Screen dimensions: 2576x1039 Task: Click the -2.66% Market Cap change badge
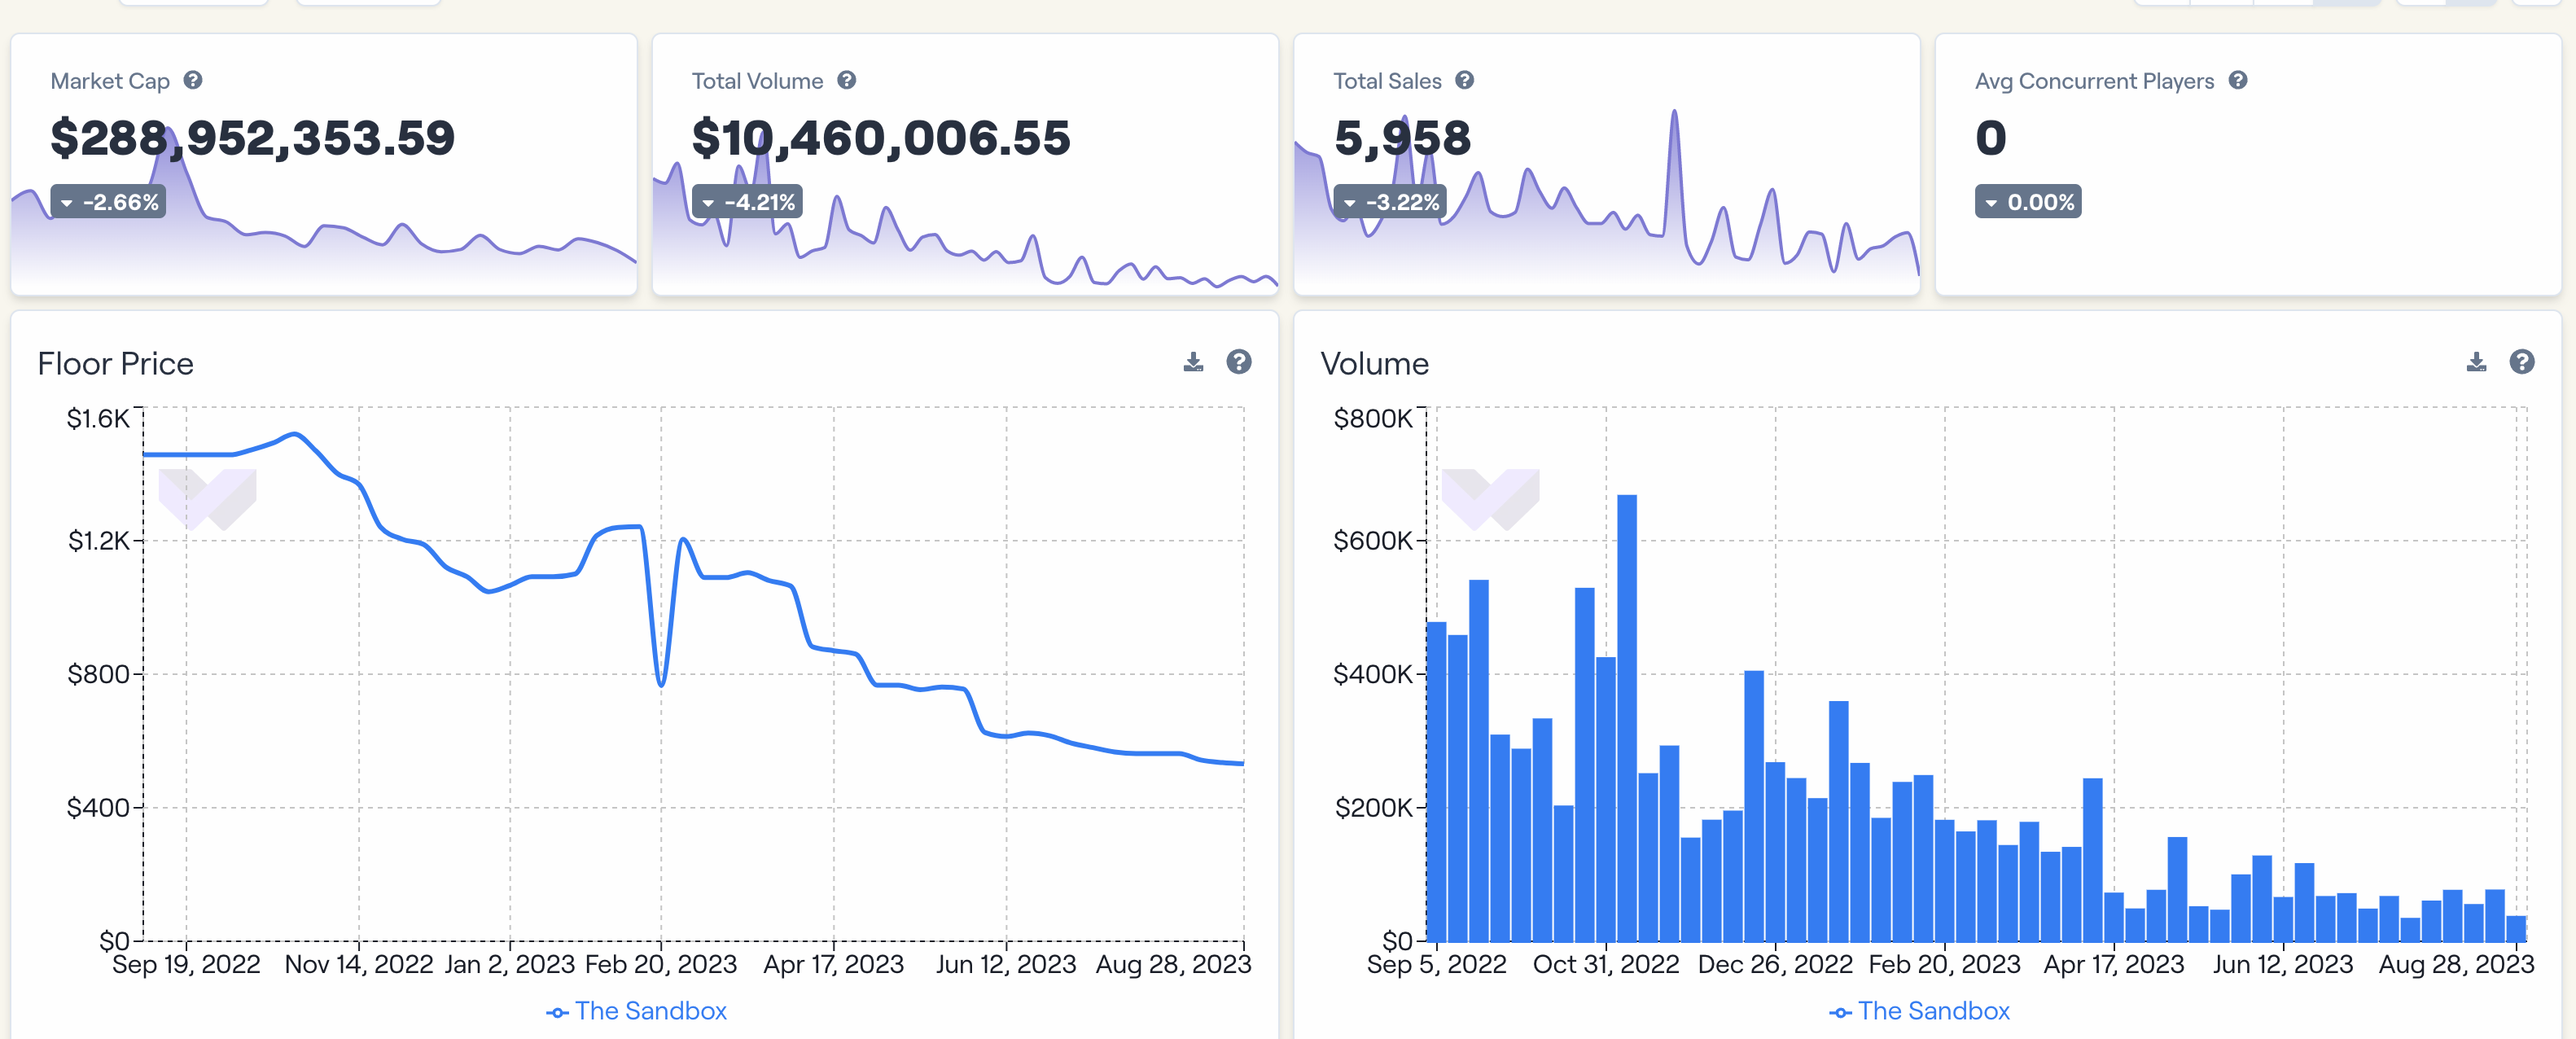coord(108,202)
